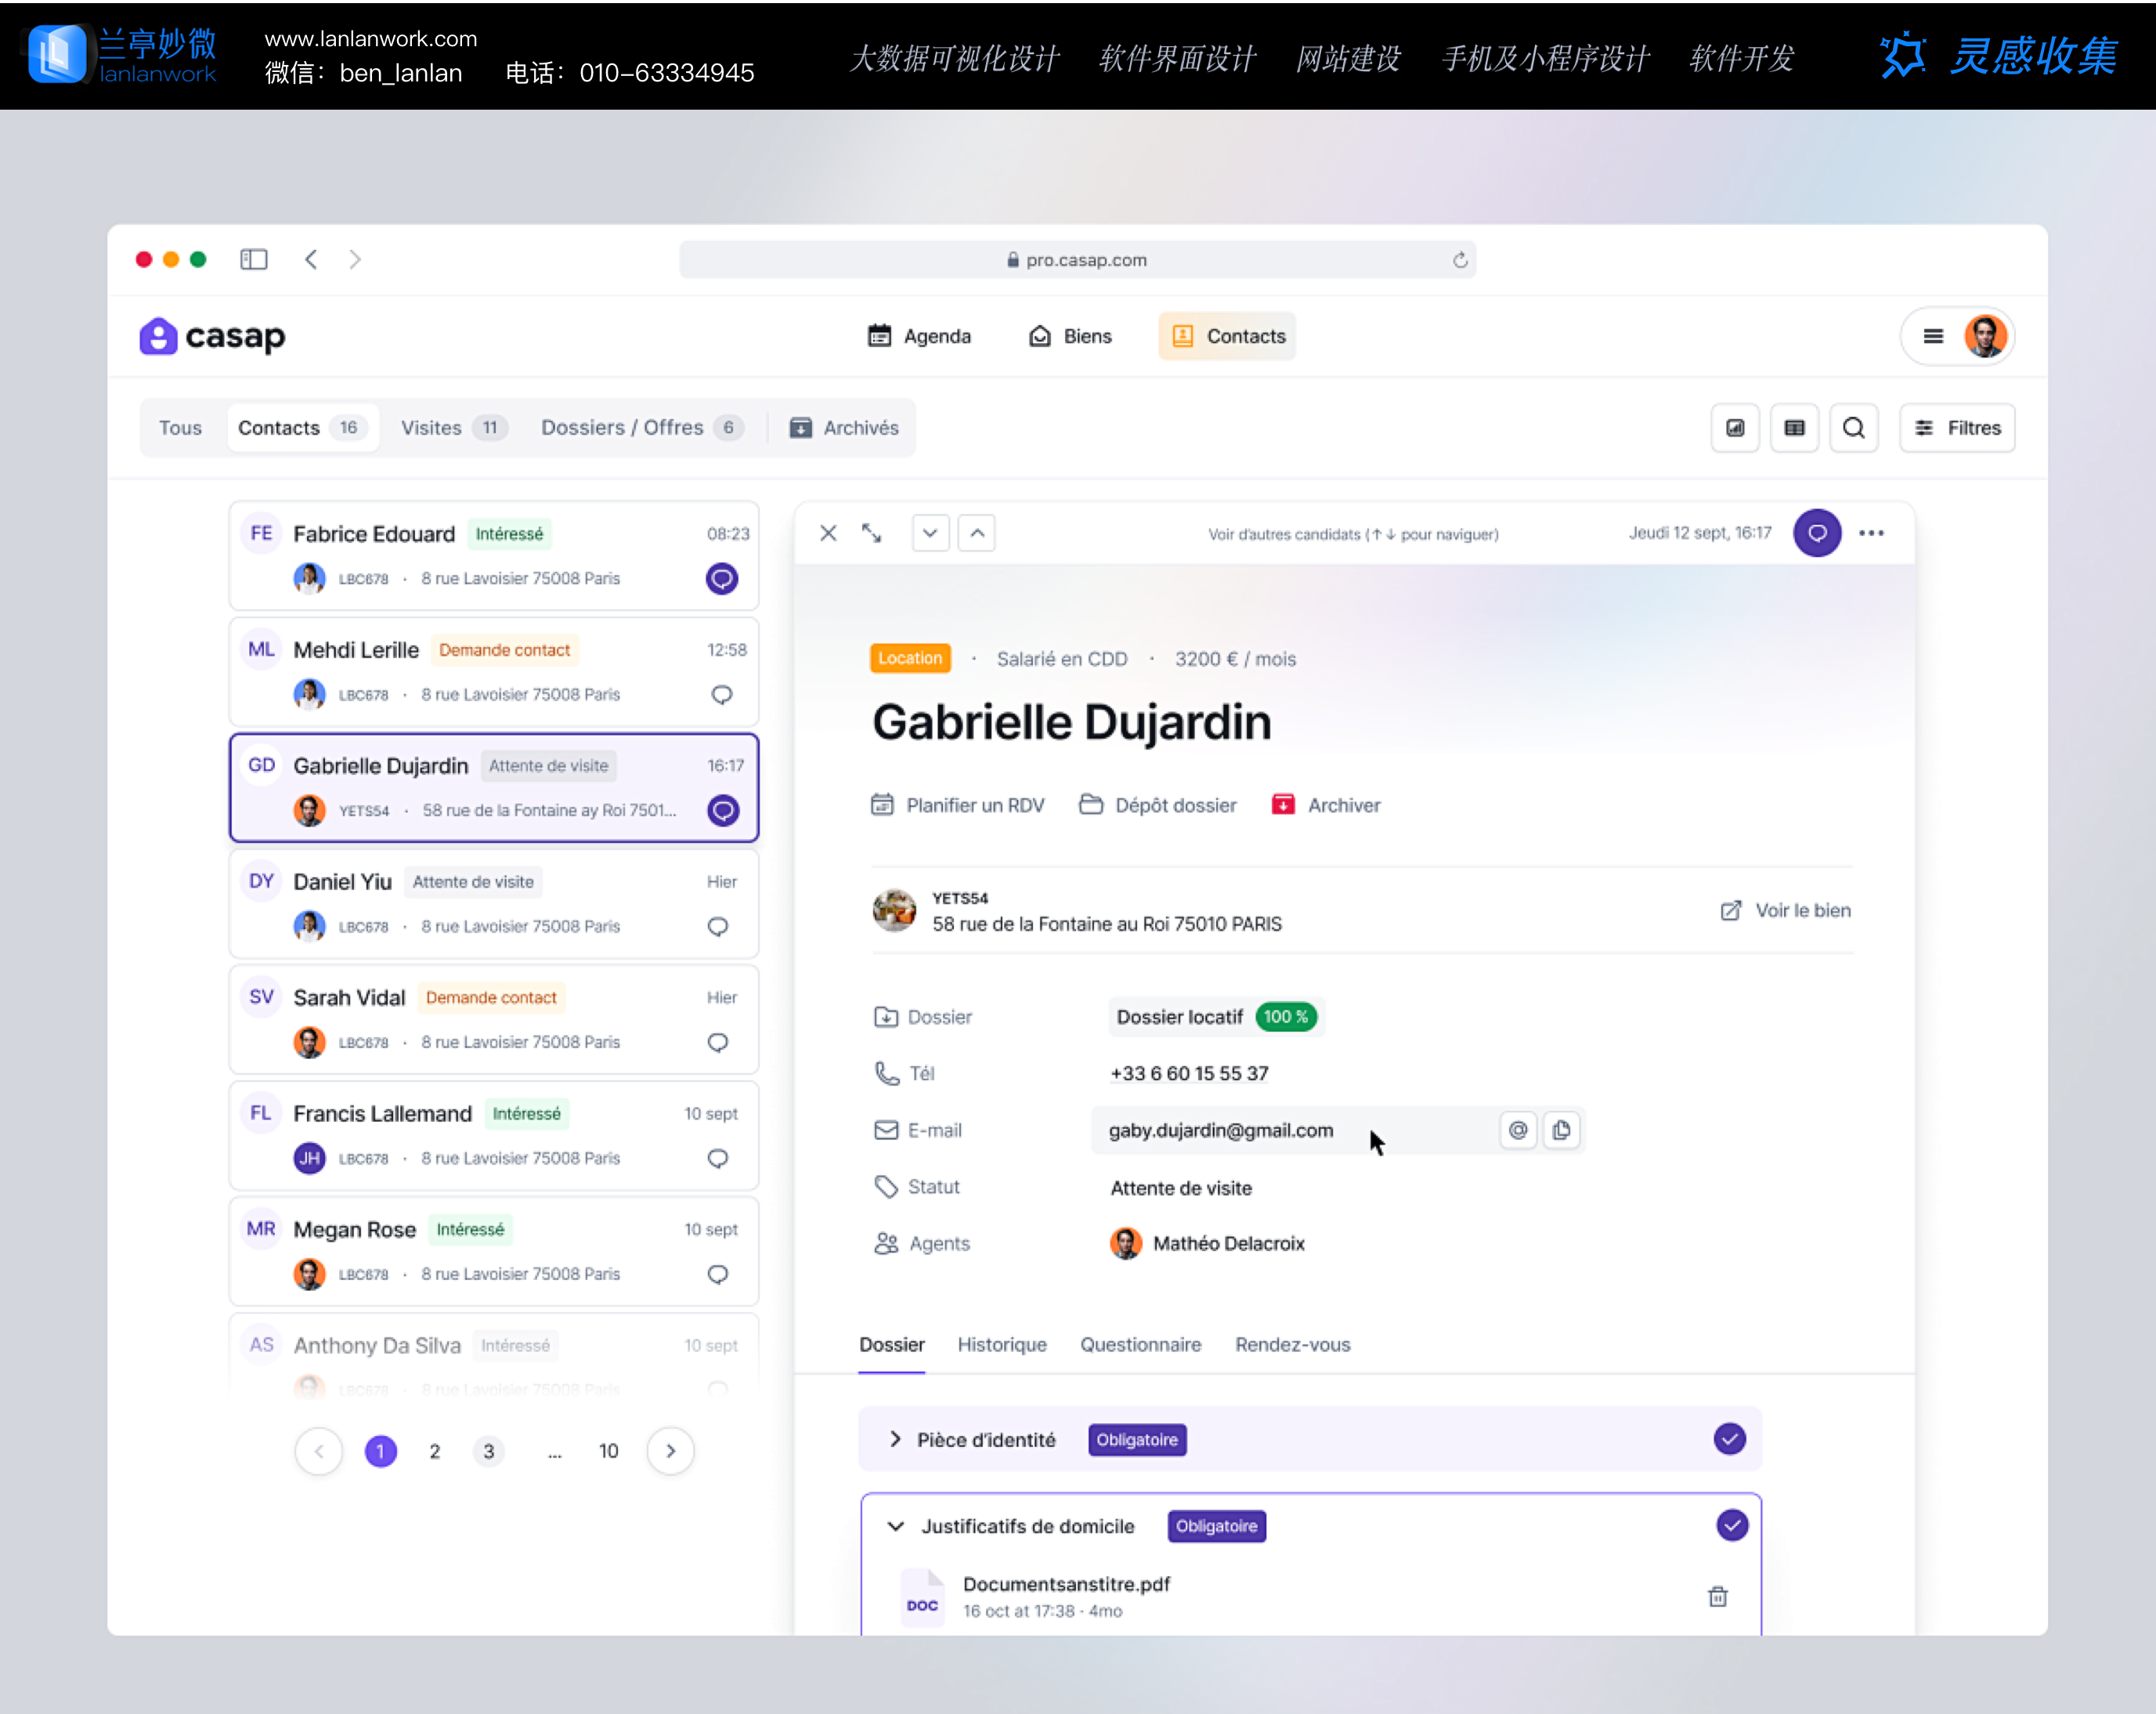2156x1714 pixels.
Task: Click the search magnifier icon
Action: (1853, 428)
